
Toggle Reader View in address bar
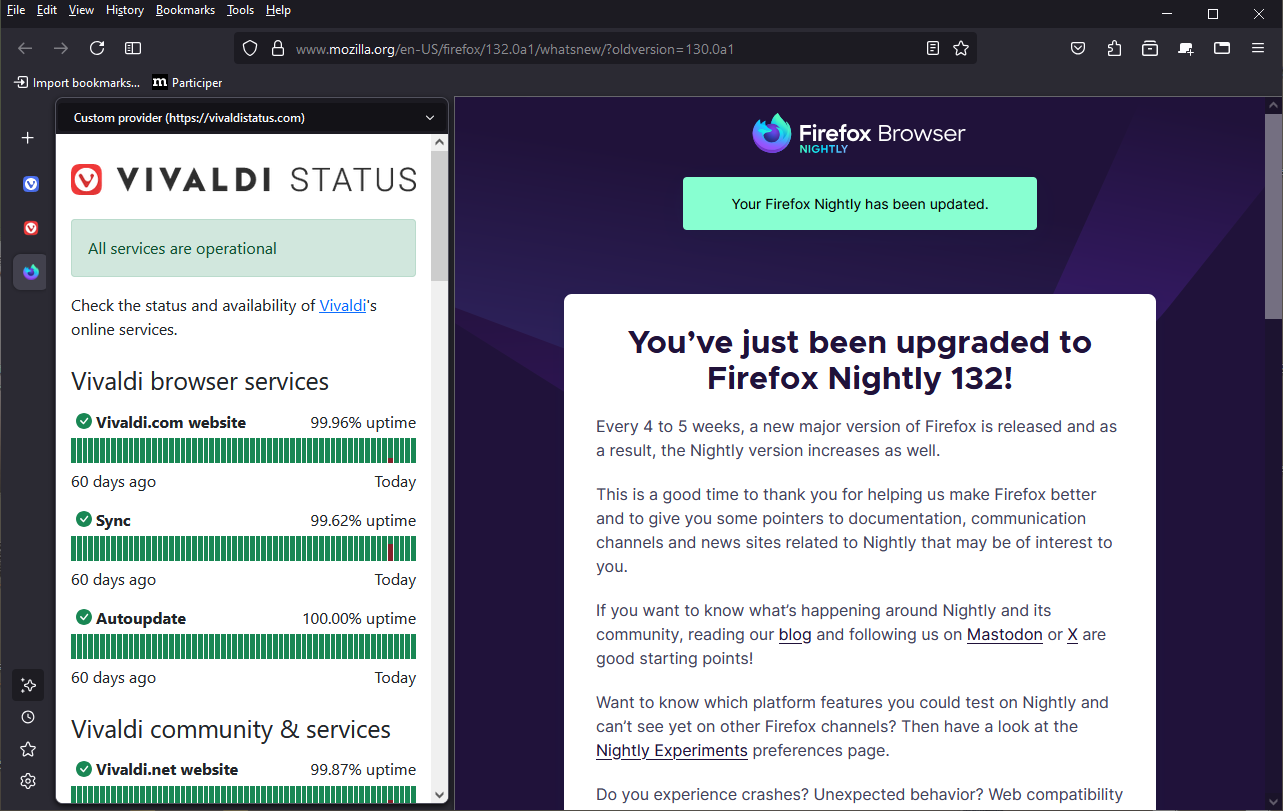[933, 48]
